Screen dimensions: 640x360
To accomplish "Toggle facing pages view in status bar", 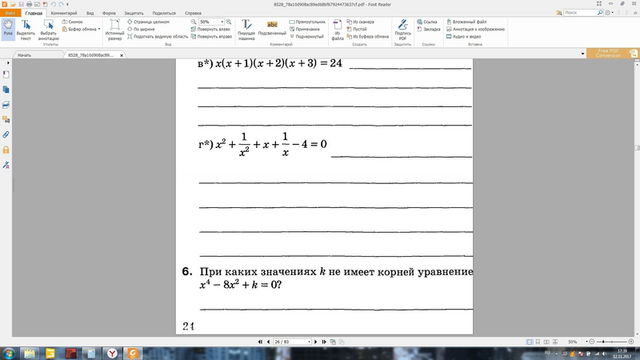I will (x=547, y=342).
